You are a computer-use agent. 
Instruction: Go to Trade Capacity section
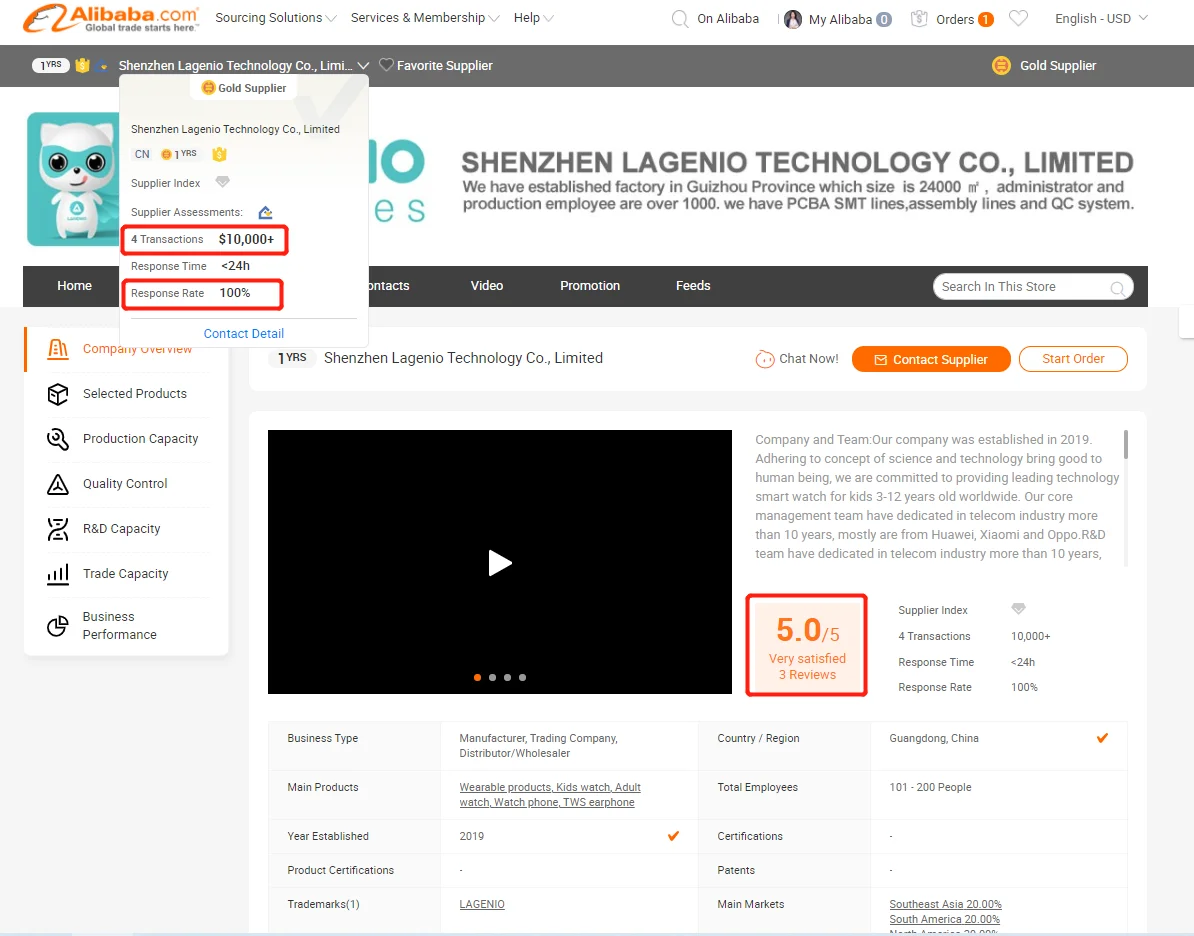(x=126, y=573)
